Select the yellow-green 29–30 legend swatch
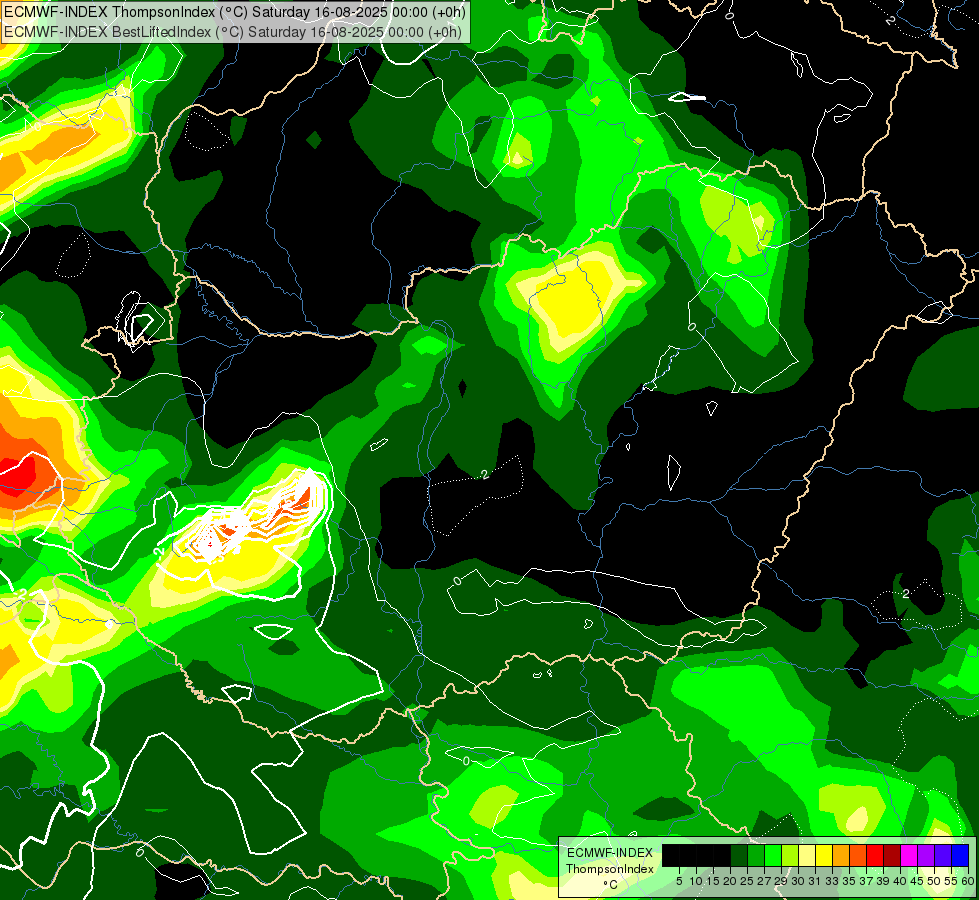Screen dimensions: 979x900 [790, 855]
